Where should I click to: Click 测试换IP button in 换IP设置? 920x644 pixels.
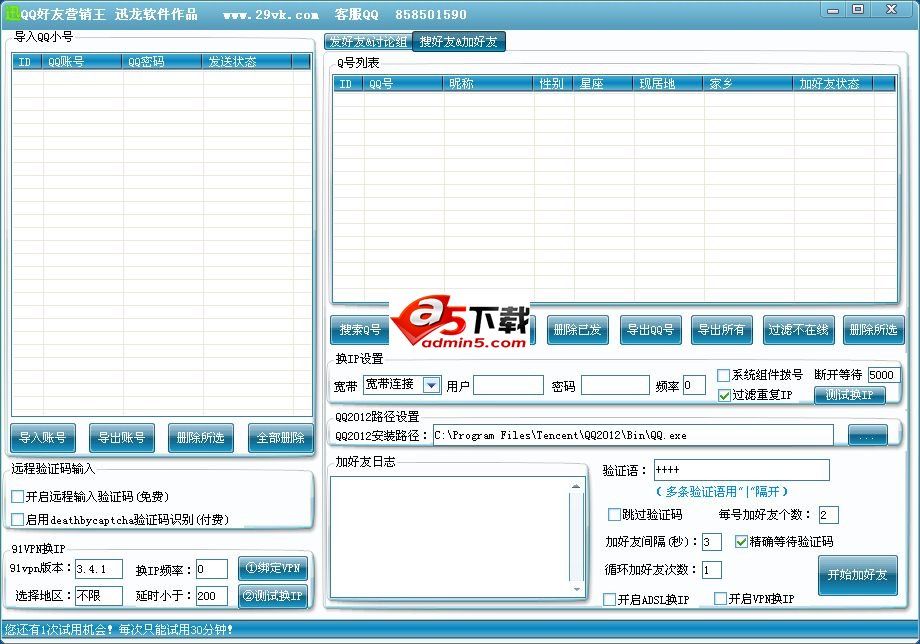pos(849,395)
